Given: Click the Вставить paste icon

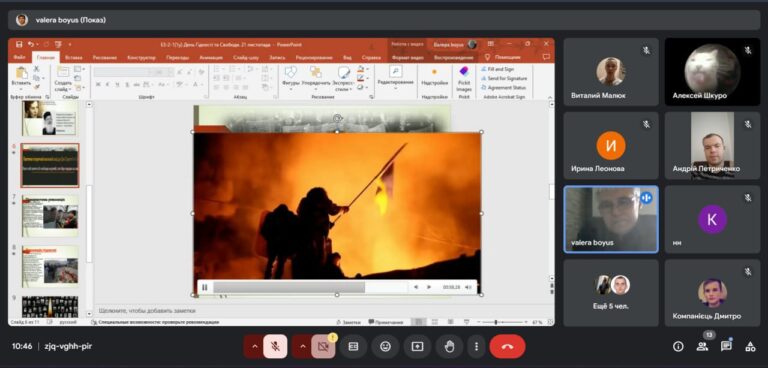Looking at the screenshot, I should pos(21,74).
